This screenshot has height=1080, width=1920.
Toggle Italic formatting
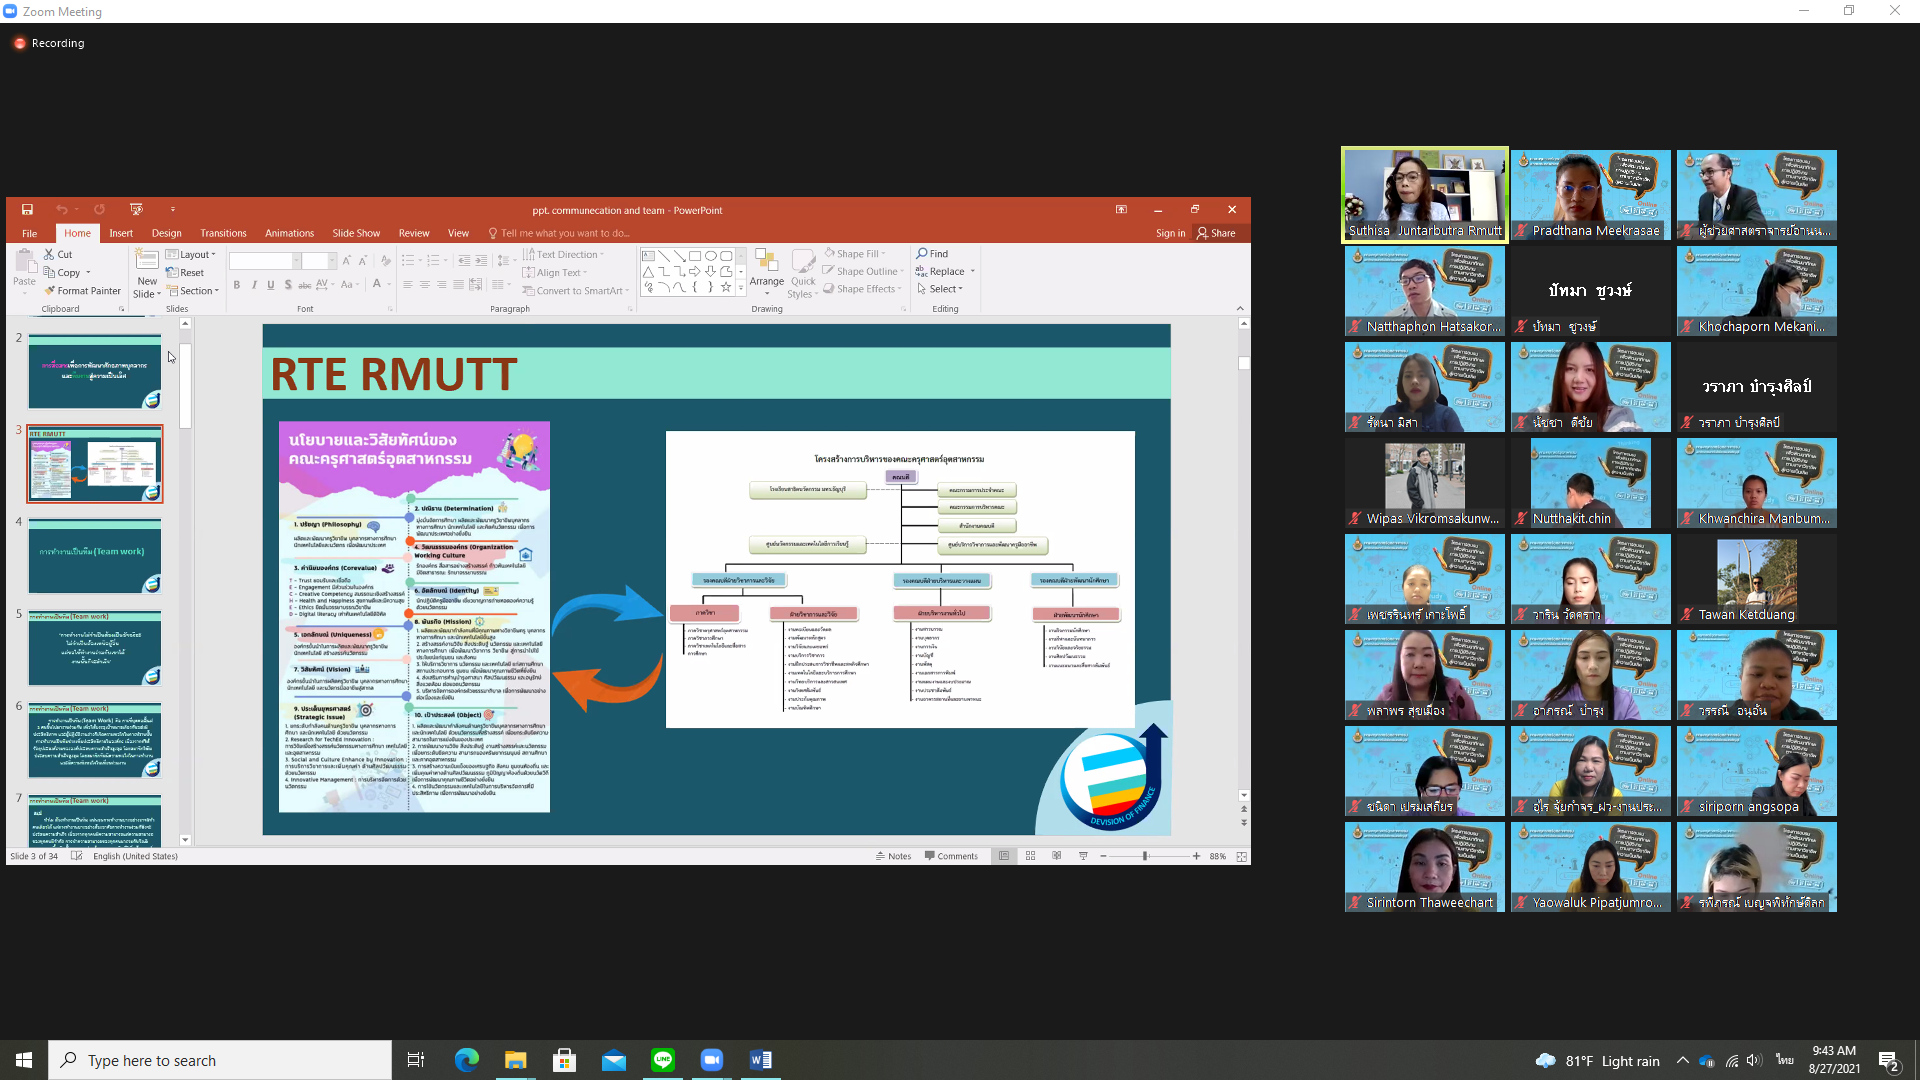point(254,285)
